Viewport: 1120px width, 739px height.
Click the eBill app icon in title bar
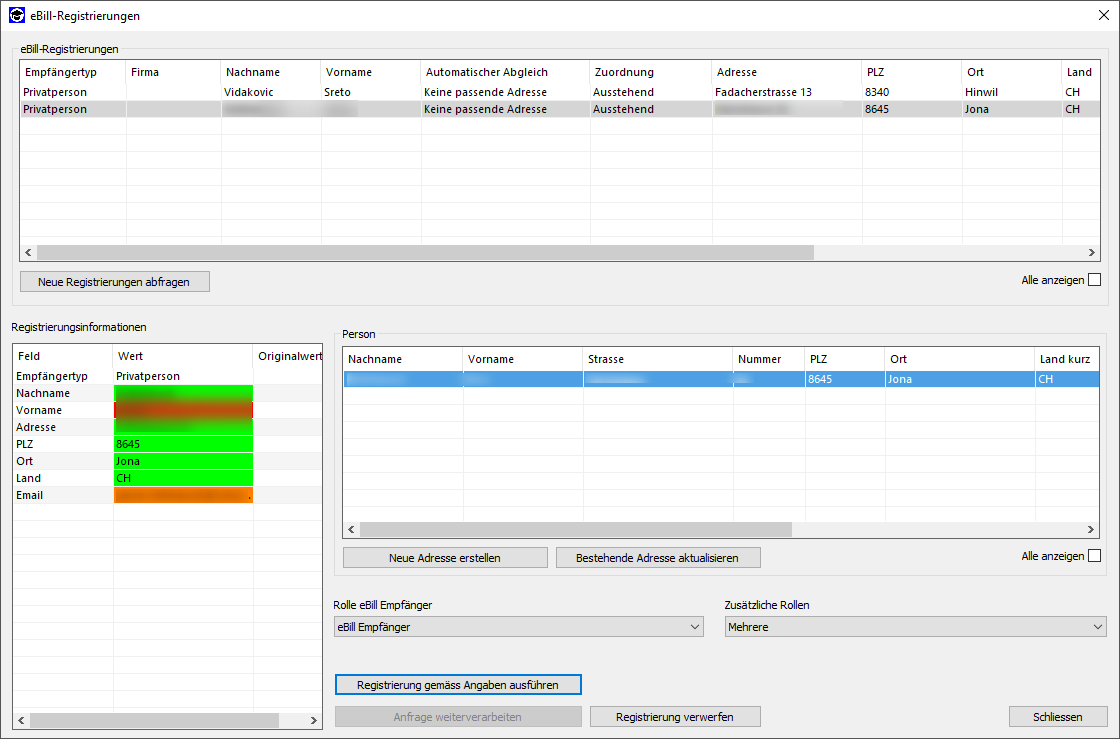click(x=16, y=16)
